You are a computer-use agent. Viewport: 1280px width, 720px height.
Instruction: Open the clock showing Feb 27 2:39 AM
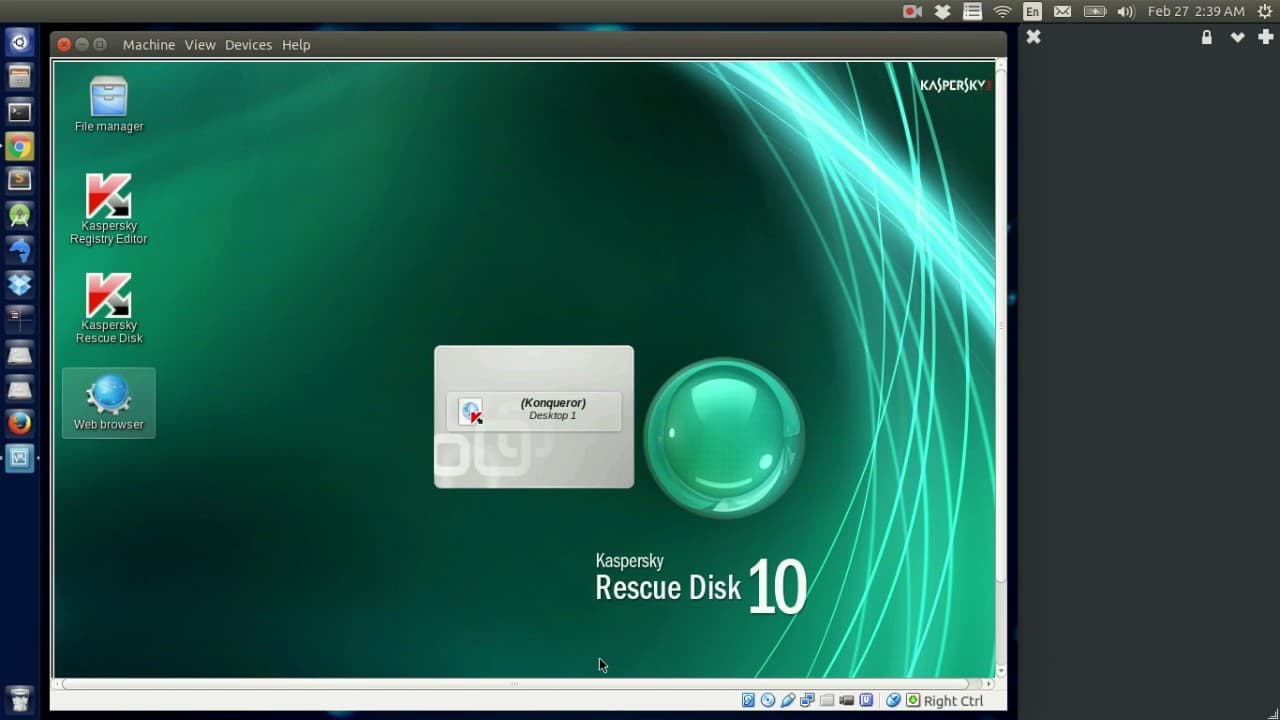click(x=1196, y=11)
